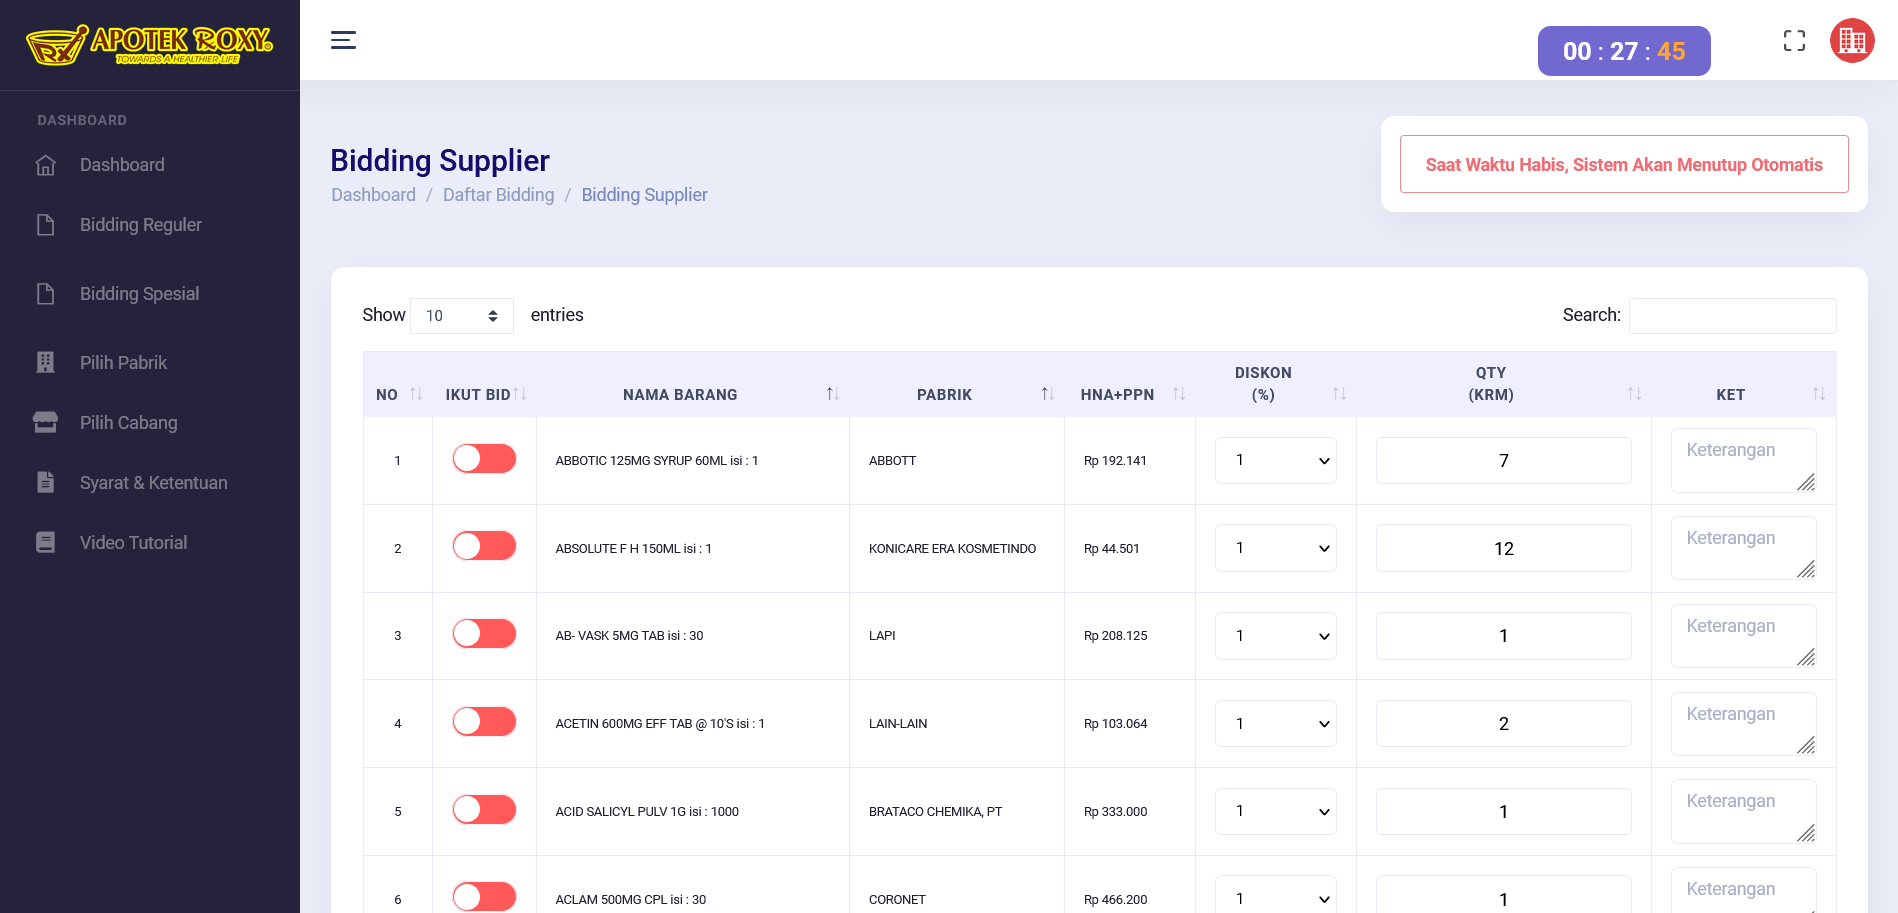Click the Apotek Roxy logo
The height and width of the screenshot is (913, 1898).
(x=149, y=45)
